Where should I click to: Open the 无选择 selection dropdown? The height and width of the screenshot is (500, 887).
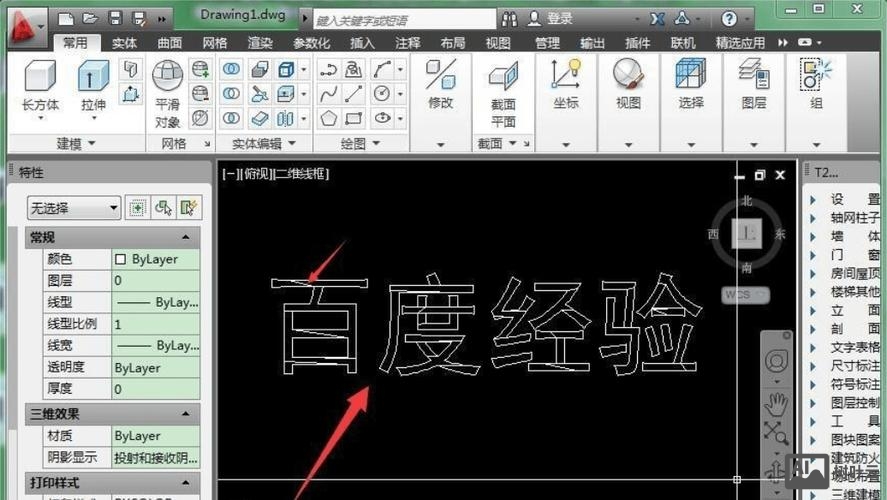(x=74, y=208)
